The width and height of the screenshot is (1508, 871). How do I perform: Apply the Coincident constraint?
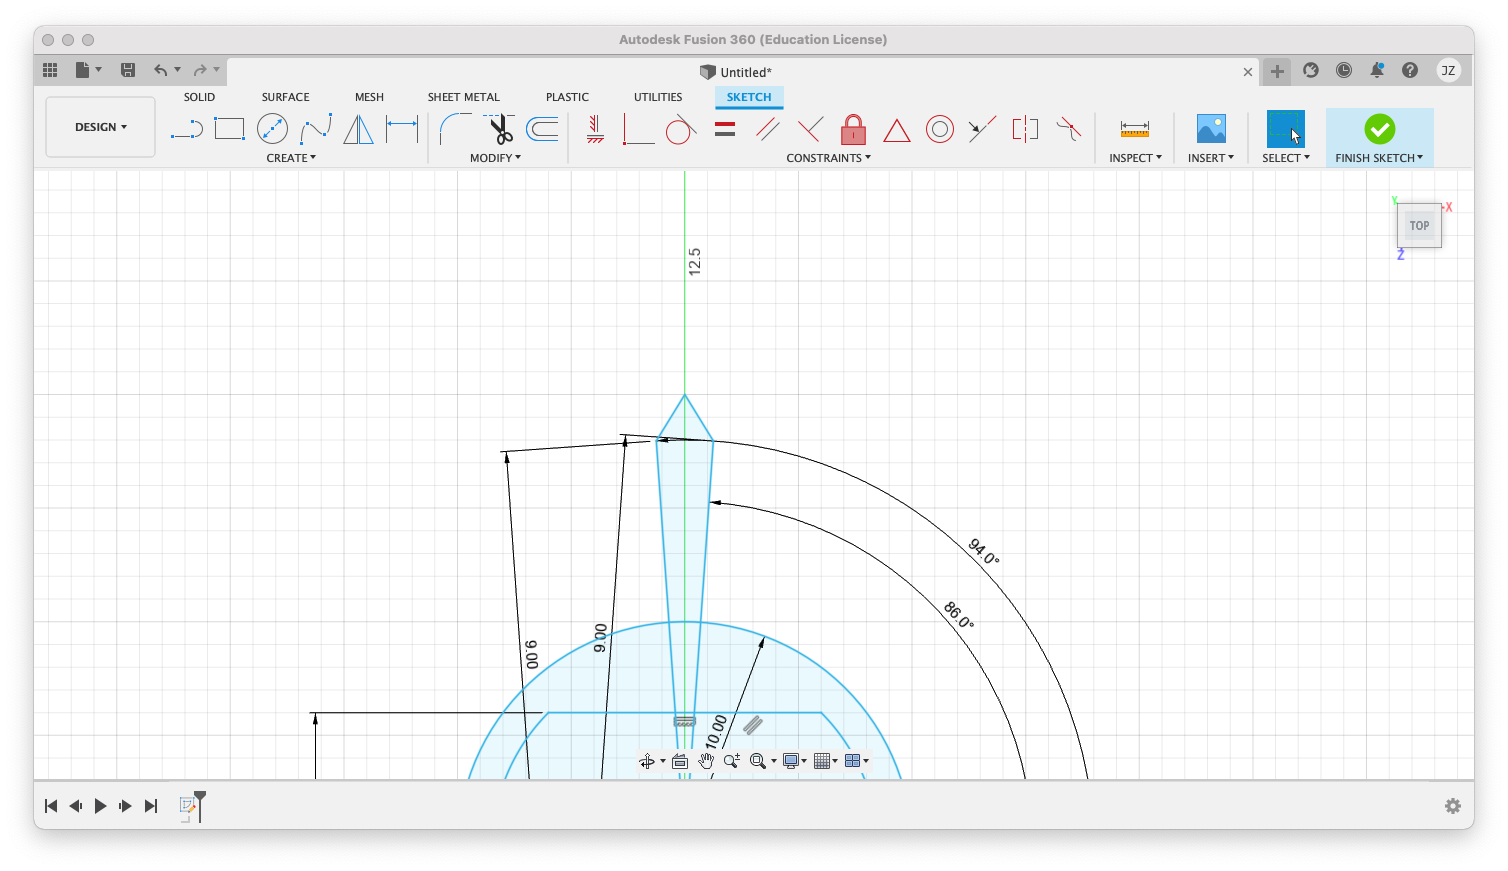point(638,129)
